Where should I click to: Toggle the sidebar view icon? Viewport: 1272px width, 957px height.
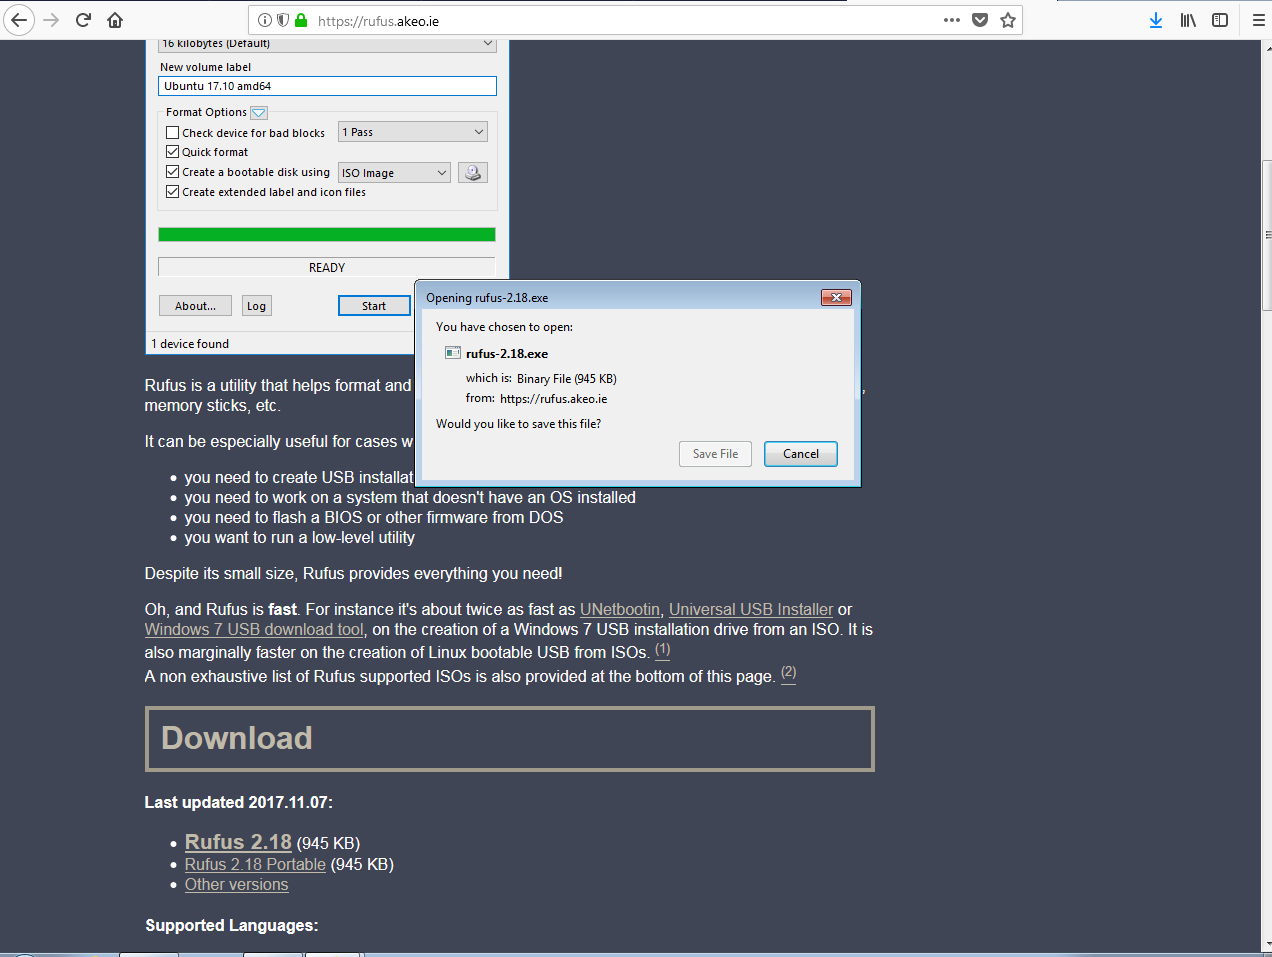pos(1220,20)
